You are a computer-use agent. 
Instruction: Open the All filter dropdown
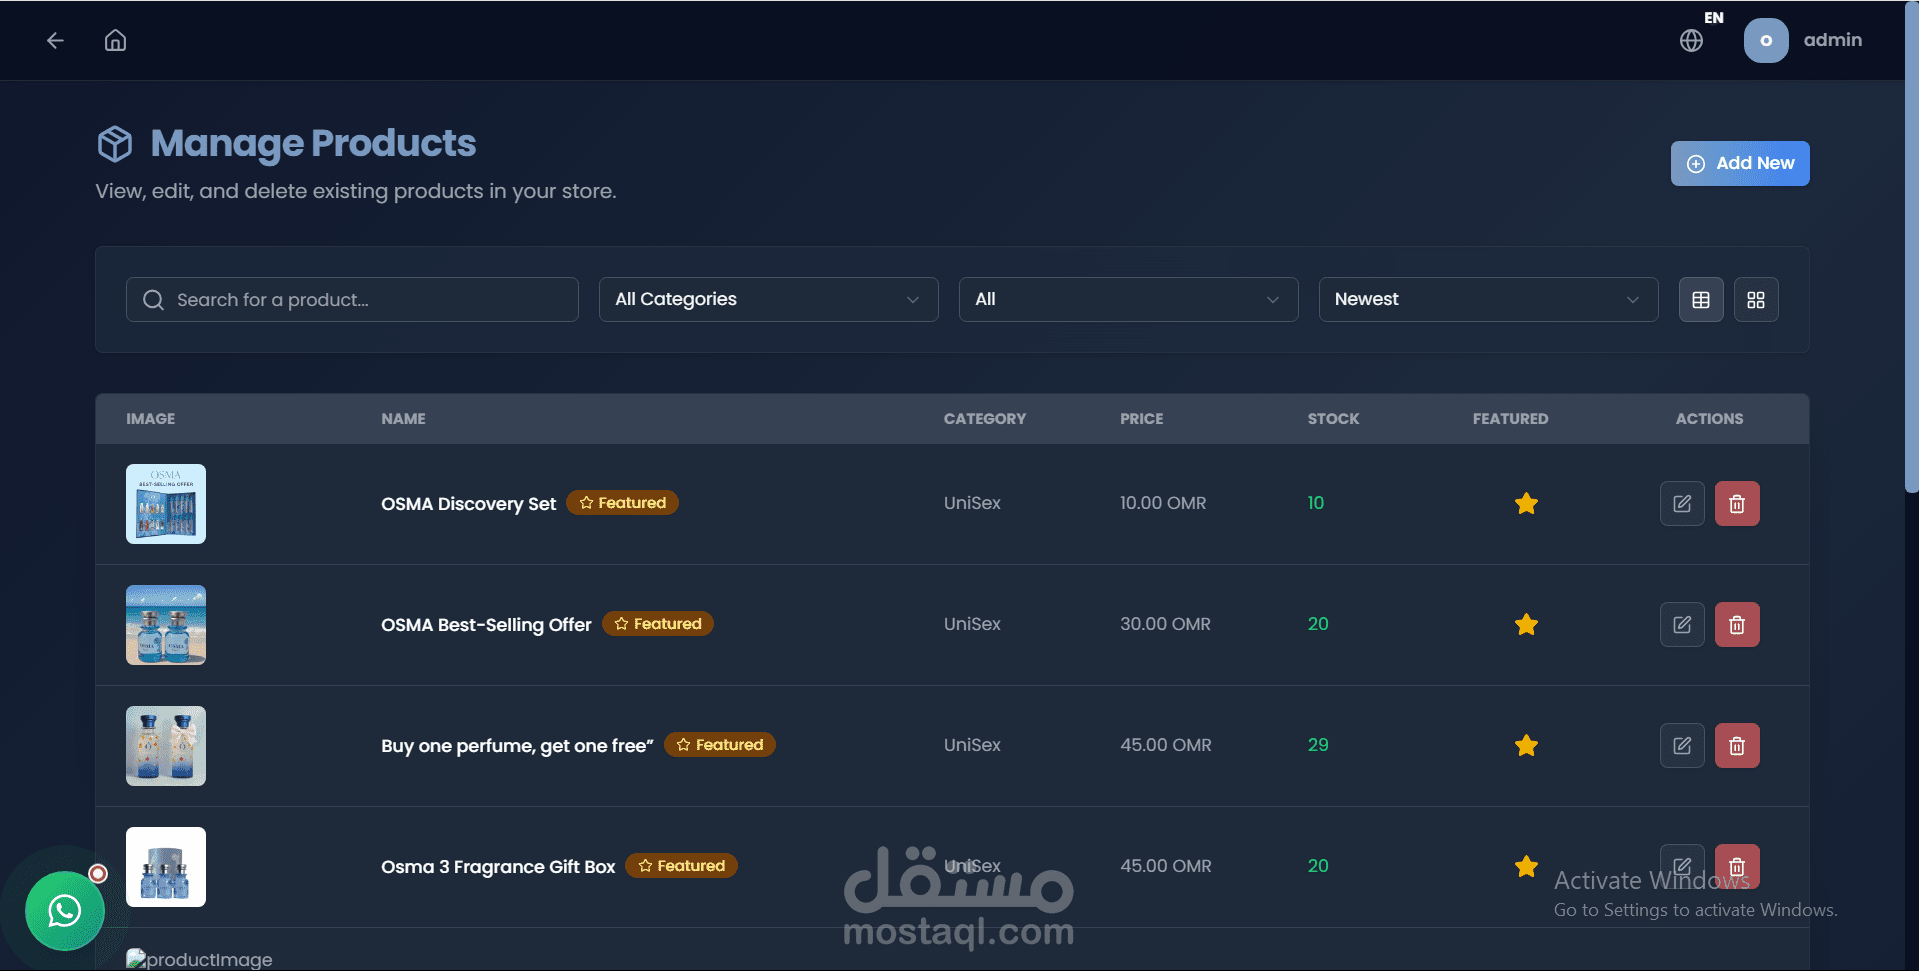tap(1128, 299)
